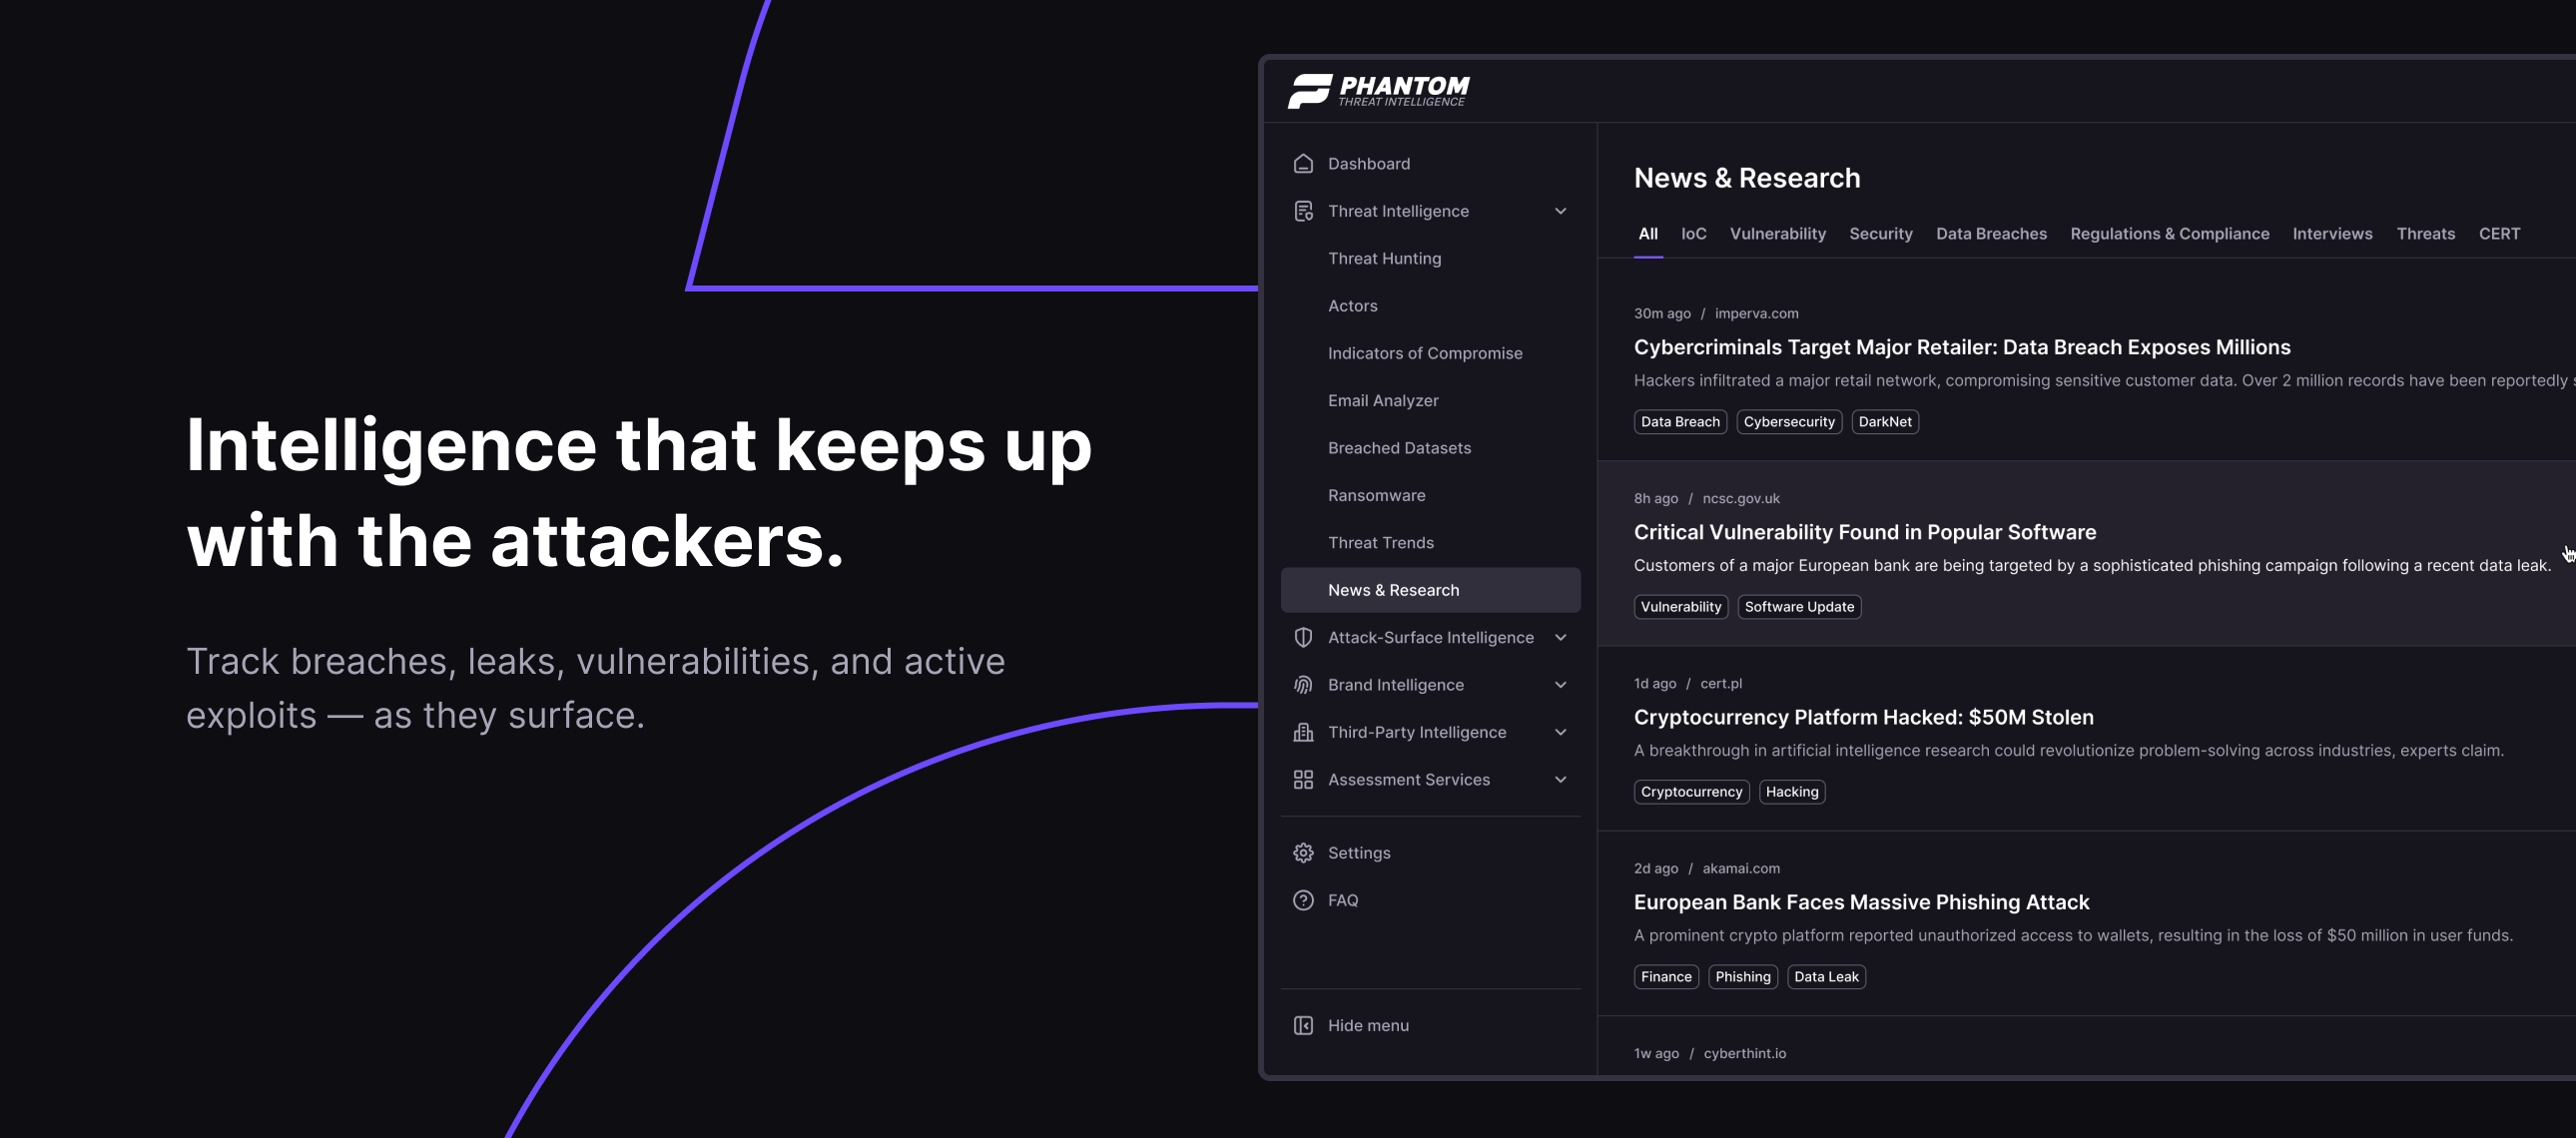Click the FAQ question mark icon
Screen dimensions: 2576x1138
1303,900
